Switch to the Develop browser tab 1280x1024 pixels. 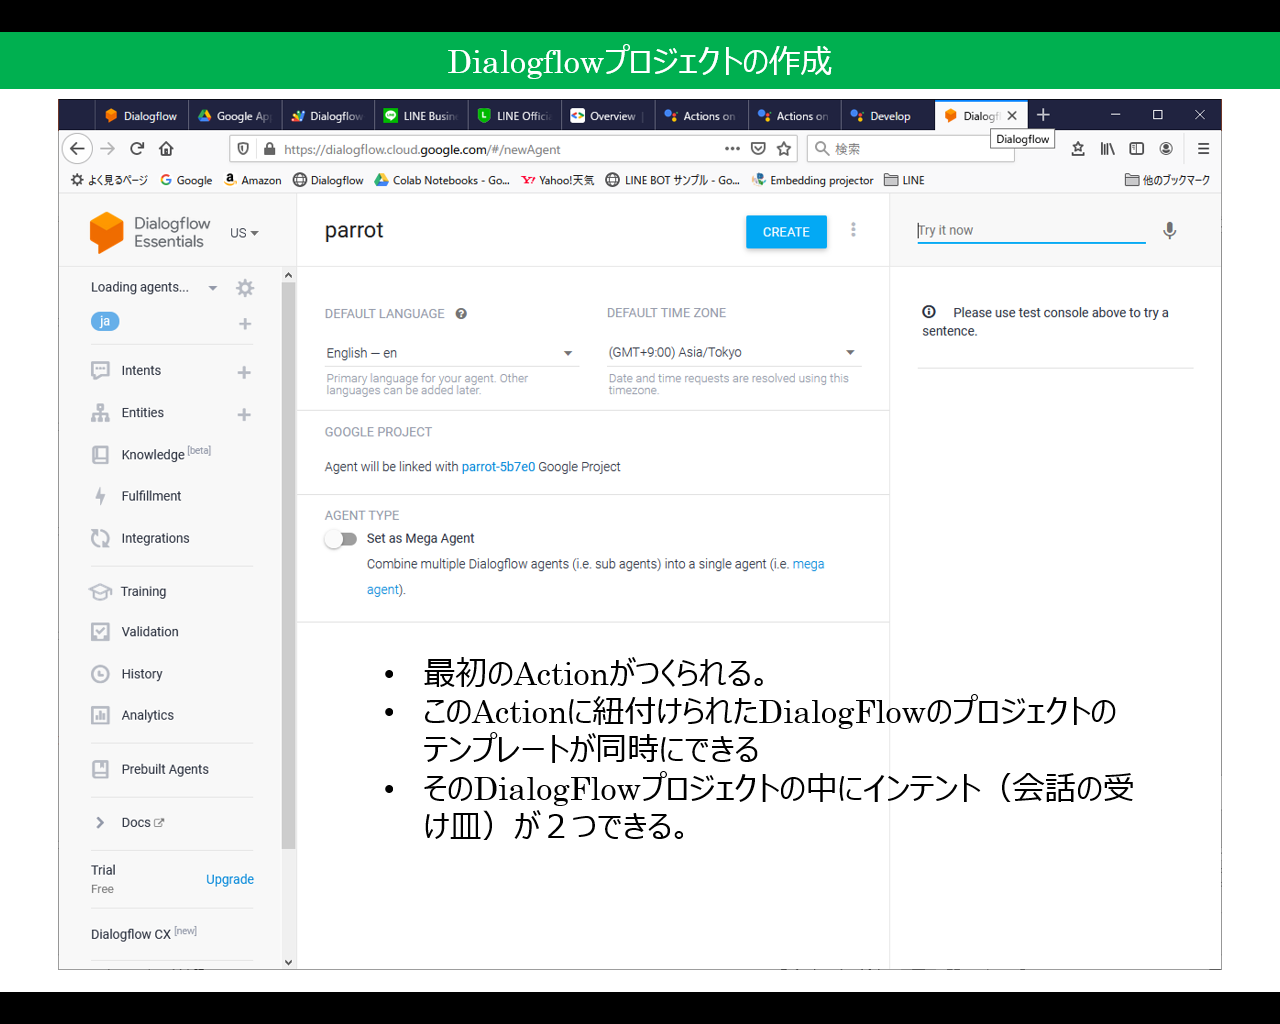(x=888, y=116)
